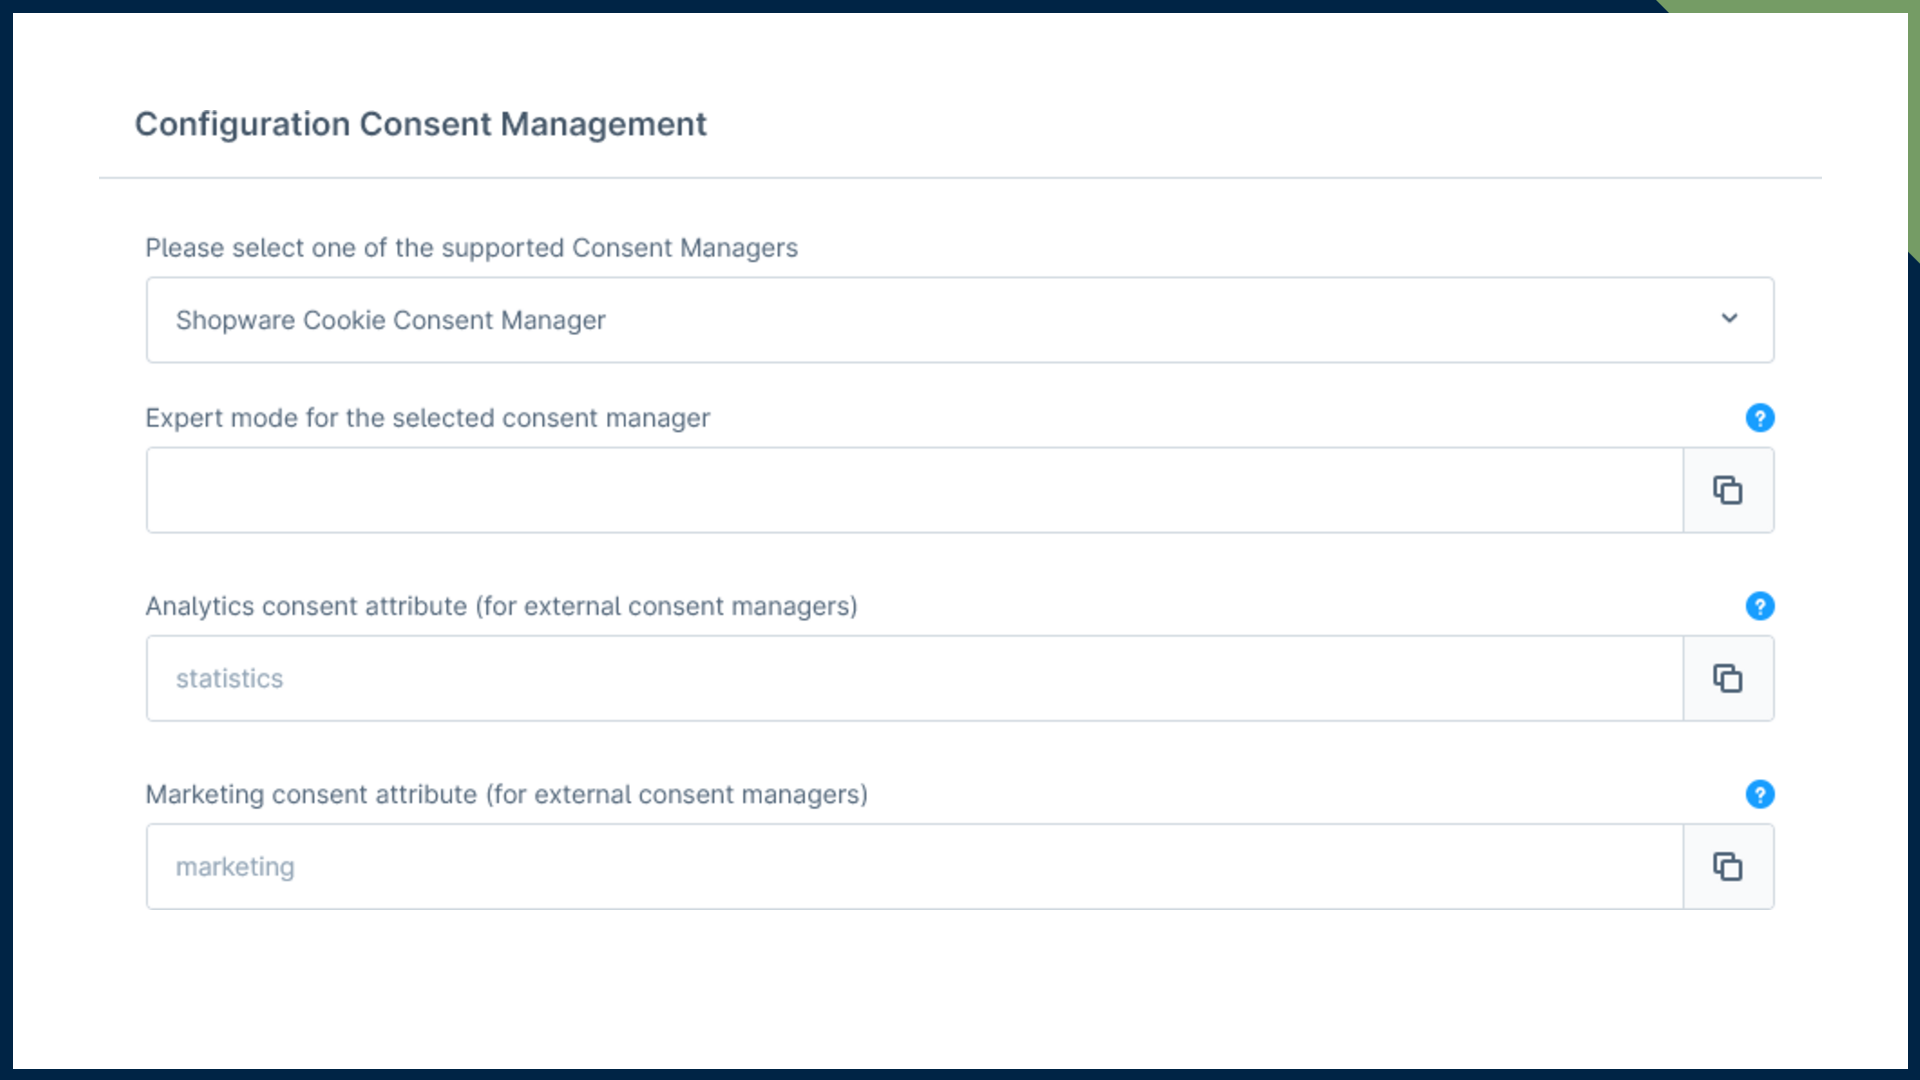The height and width of the screenshot is (1080, 1920).
Task: Click the 'Configuration Consent Management' heading
Action: coord(420,124)
